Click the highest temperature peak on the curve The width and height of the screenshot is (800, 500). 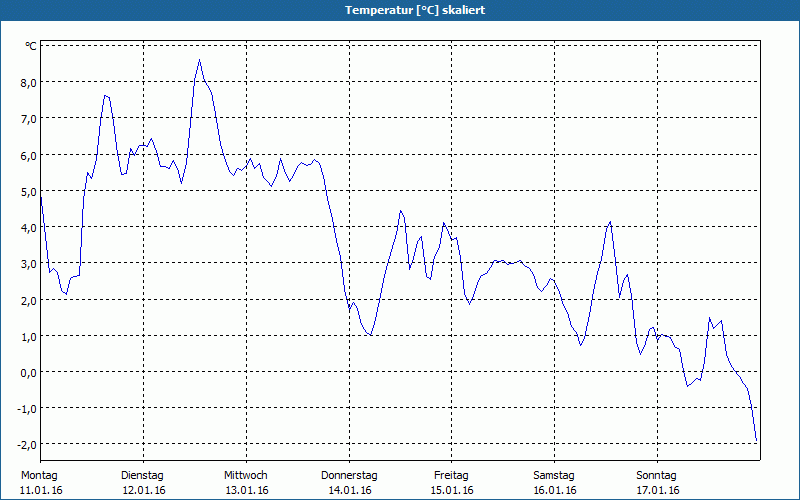199,60
